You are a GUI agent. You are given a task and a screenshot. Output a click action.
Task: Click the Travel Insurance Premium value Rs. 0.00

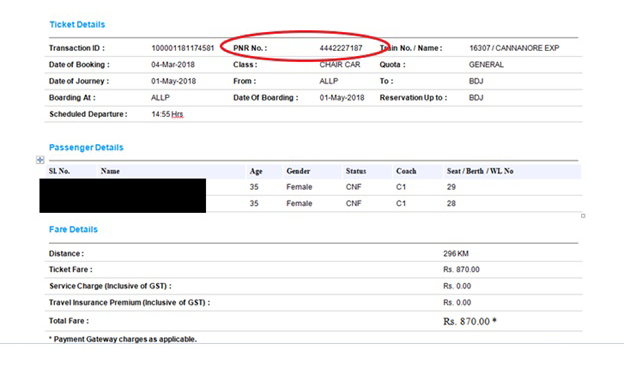457,303
